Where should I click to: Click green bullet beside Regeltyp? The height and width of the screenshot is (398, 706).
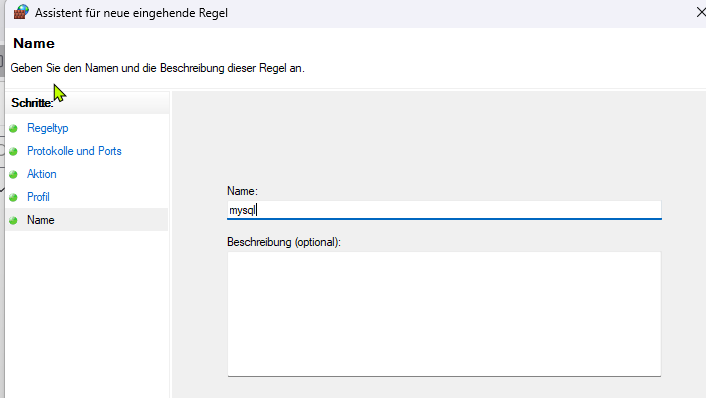[14, 129]
